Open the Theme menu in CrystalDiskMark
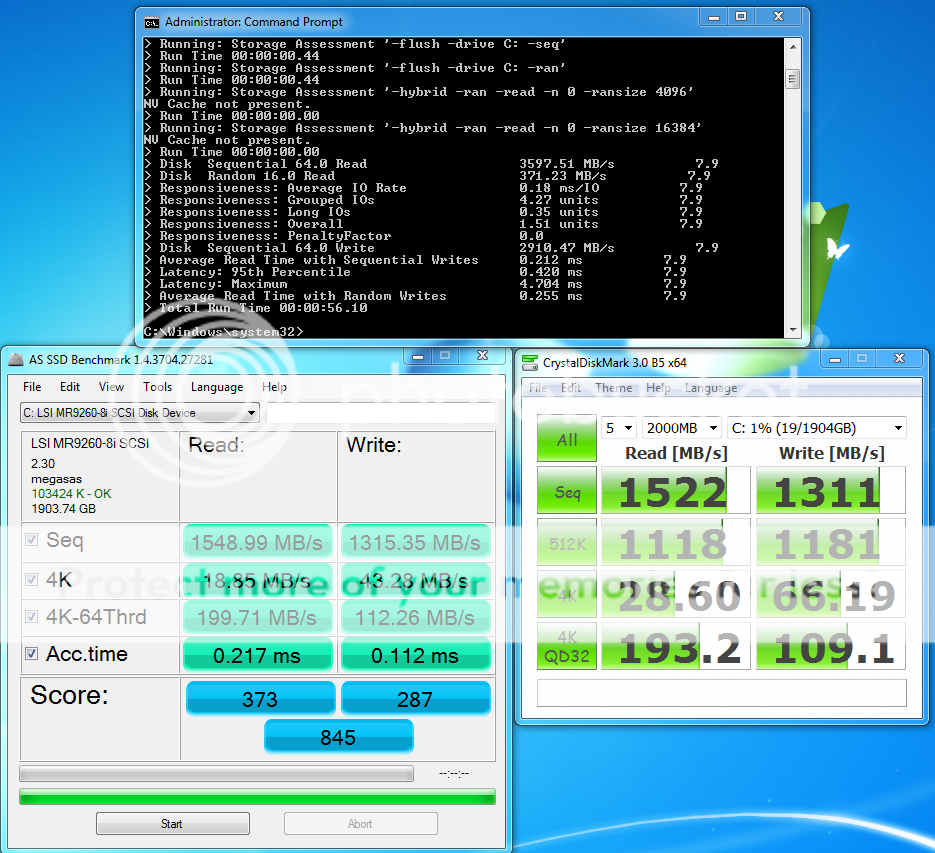Image resolution: width=935 pixels, height=853 pixels. tap(614, 388)
